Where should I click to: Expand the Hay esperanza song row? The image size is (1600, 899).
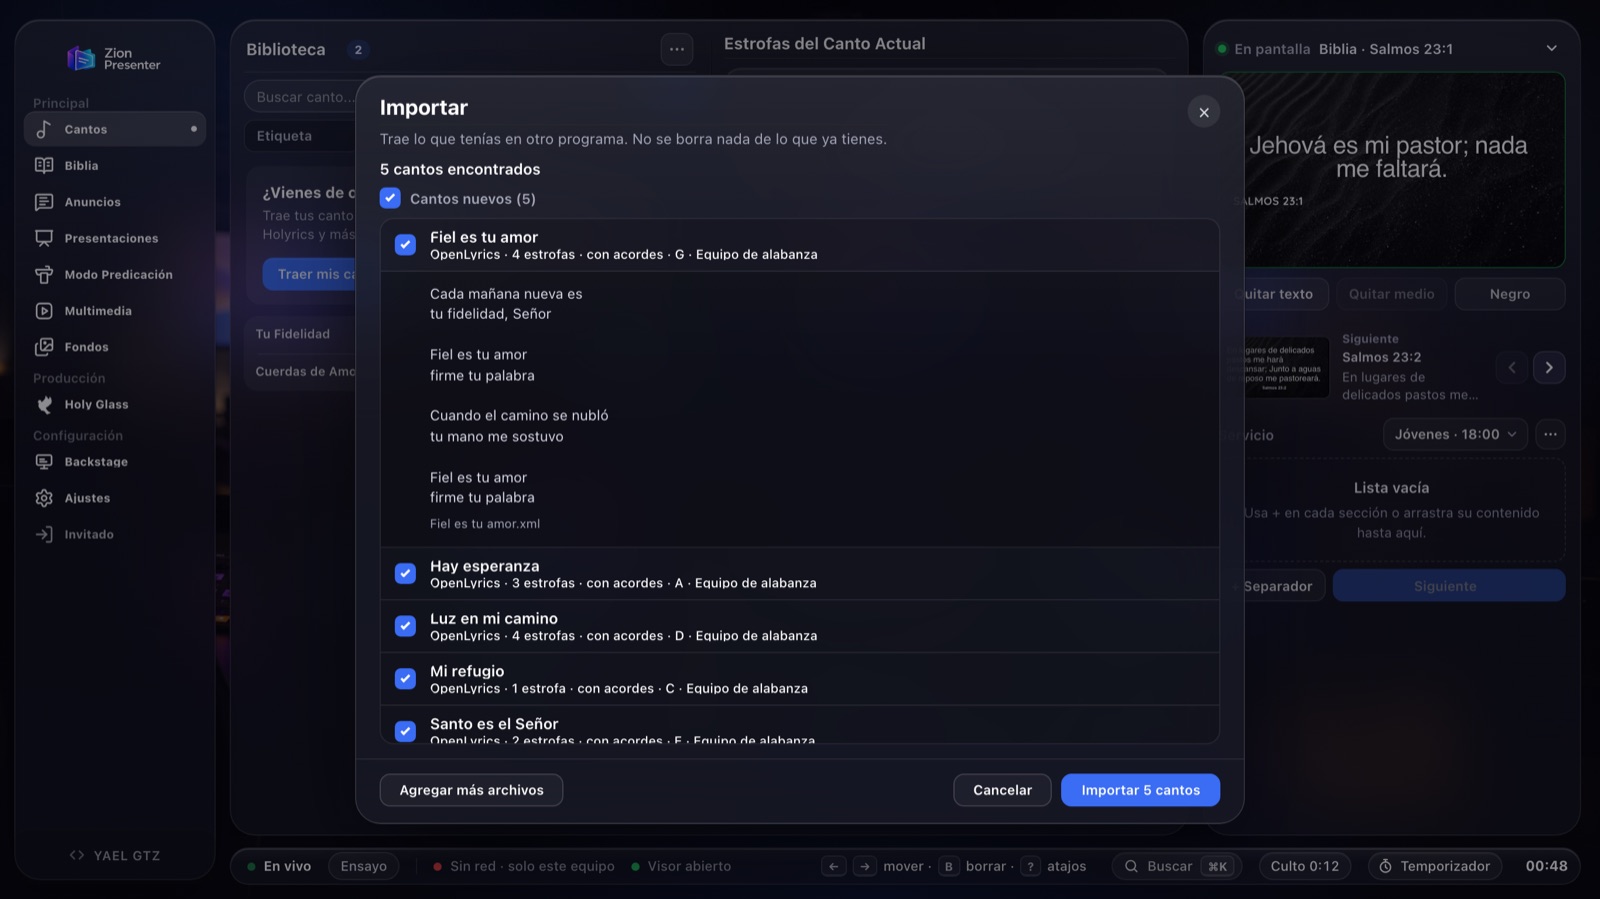800,574
